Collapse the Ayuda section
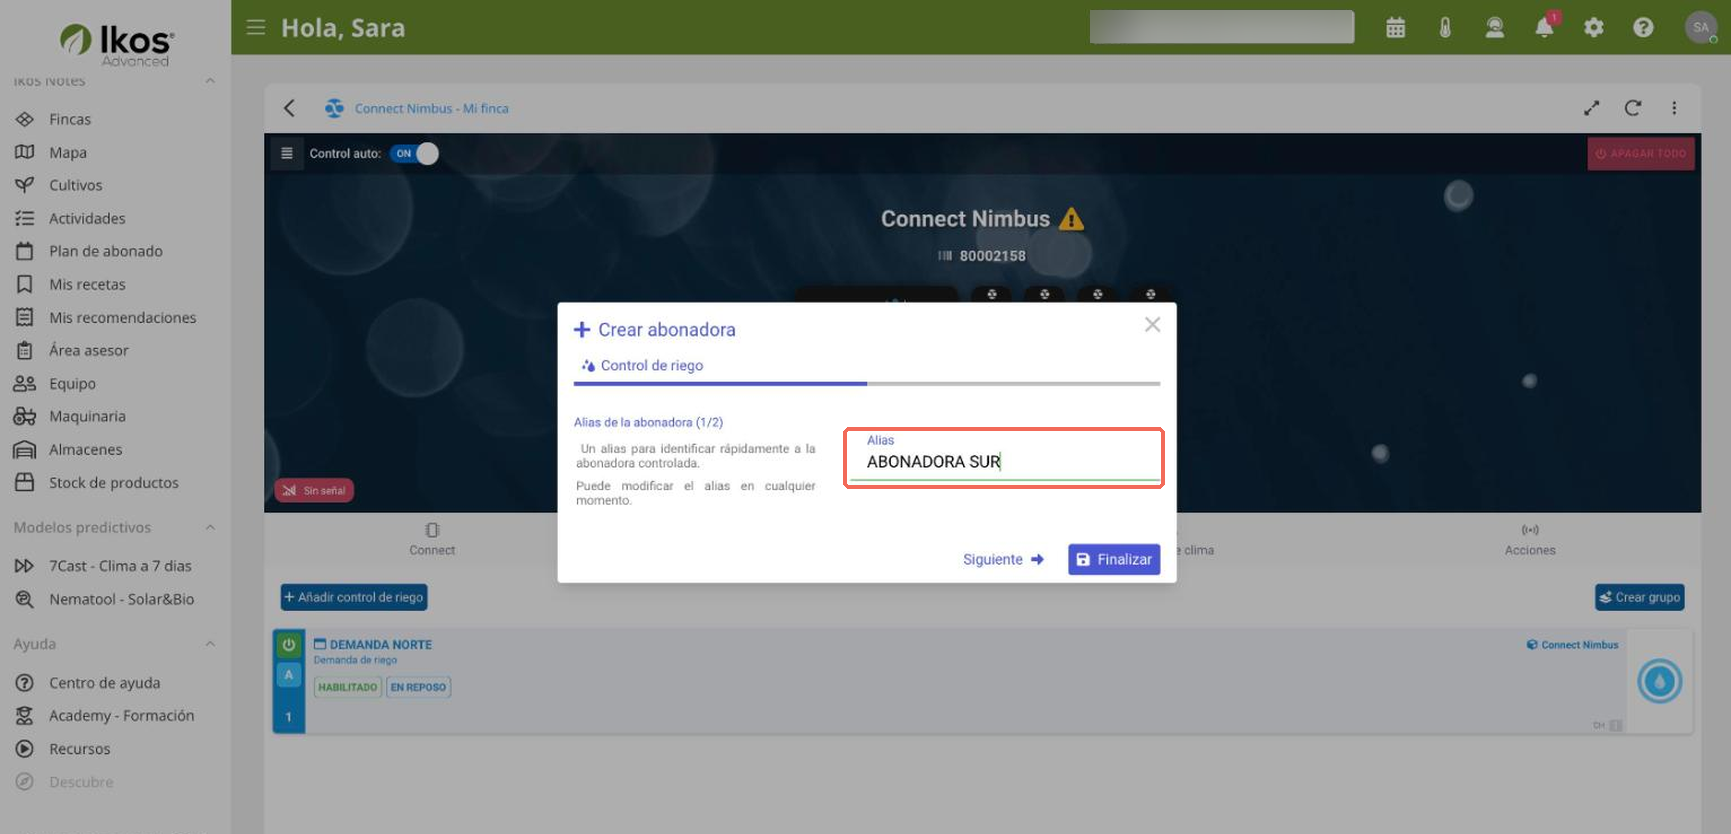This screenshot has width=1731, height=834. pyautogui.click(x=210, y=644)
